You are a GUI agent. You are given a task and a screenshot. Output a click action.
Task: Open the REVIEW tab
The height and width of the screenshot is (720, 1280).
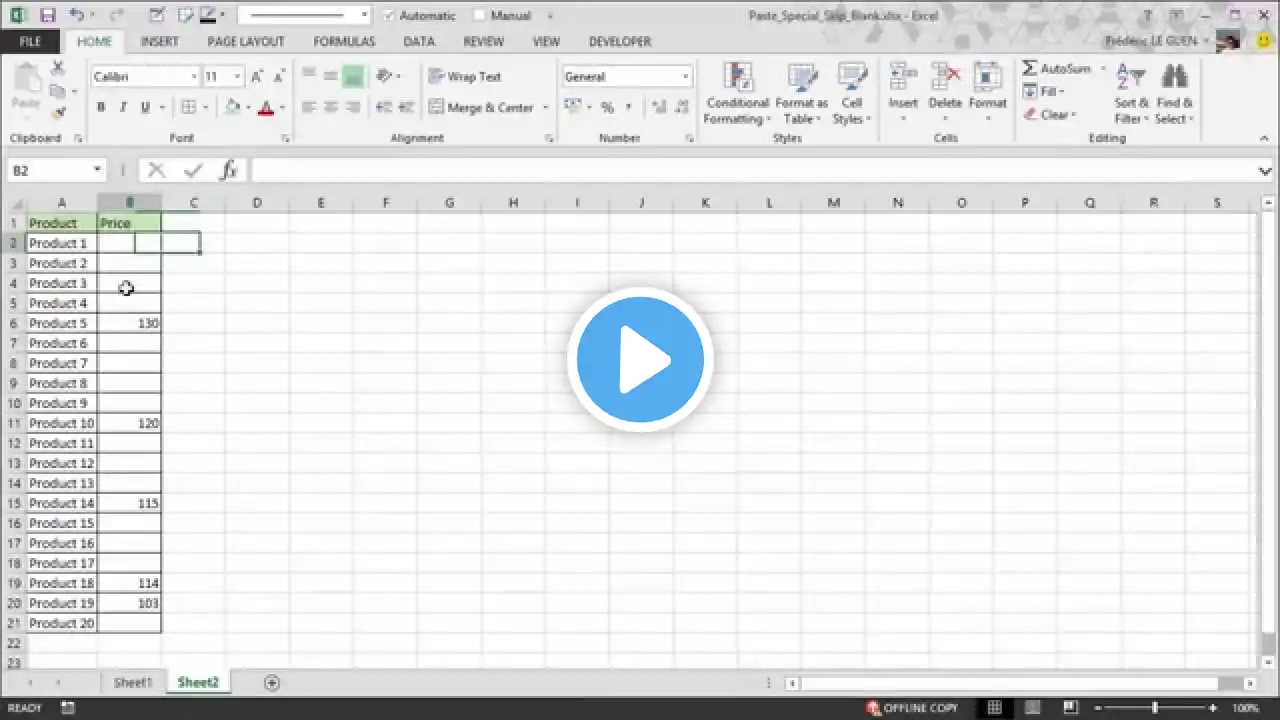[x=483, y=42]
